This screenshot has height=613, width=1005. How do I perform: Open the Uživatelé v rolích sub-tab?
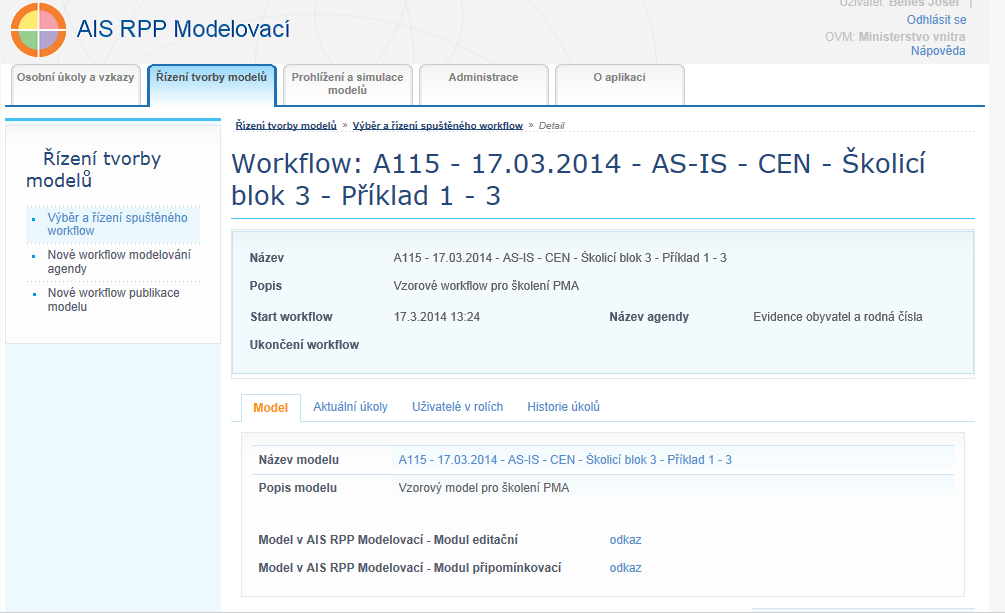coord(457,407)
